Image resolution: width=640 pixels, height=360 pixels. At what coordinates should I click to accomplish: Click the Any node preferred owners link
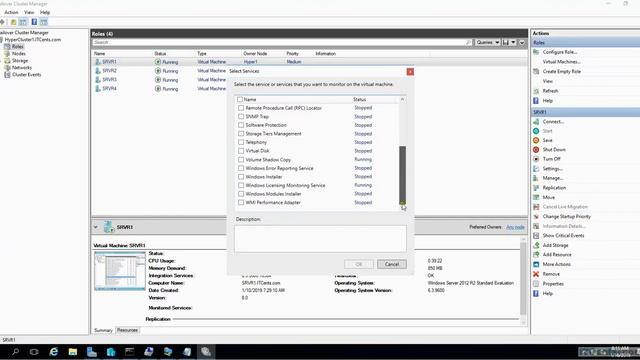click(515, 227)
